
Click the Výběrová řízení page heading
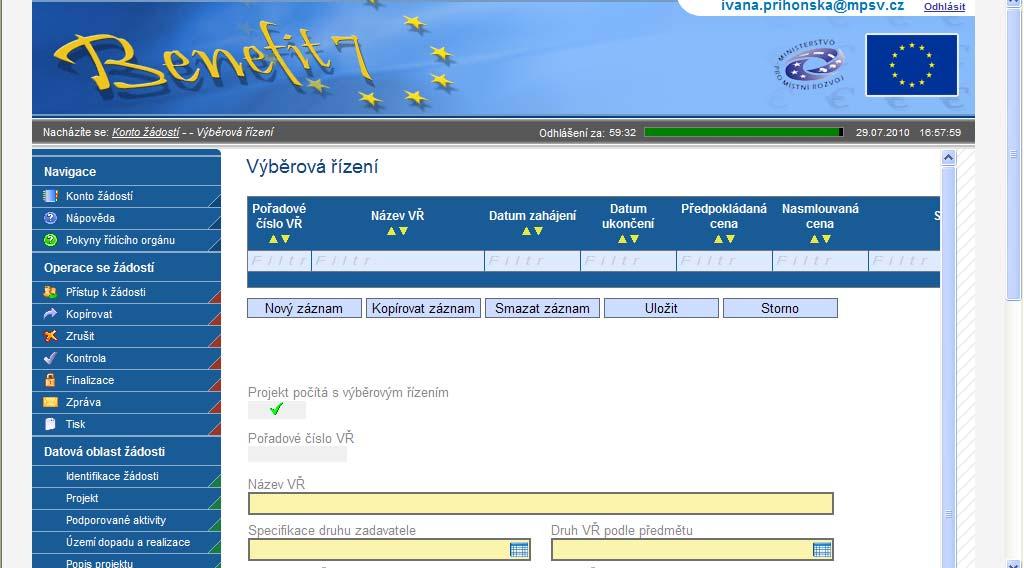pyautogui.click(x=312, y=167)
